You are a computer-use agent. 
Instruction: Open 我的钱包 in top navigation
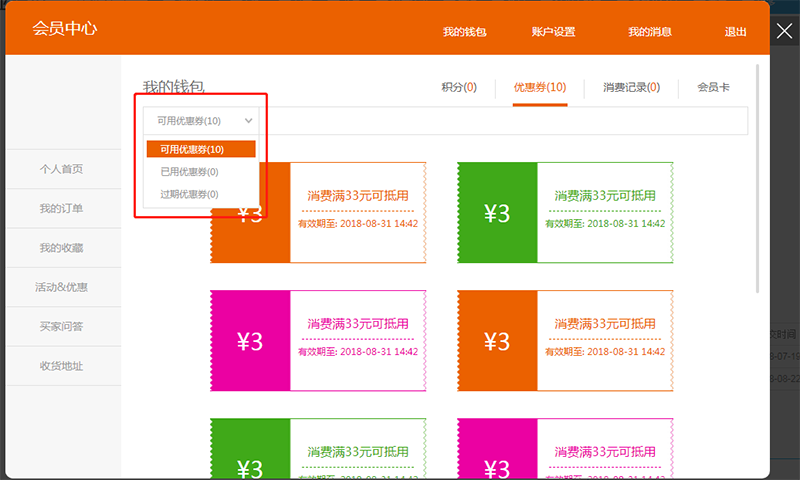(464, 32)
